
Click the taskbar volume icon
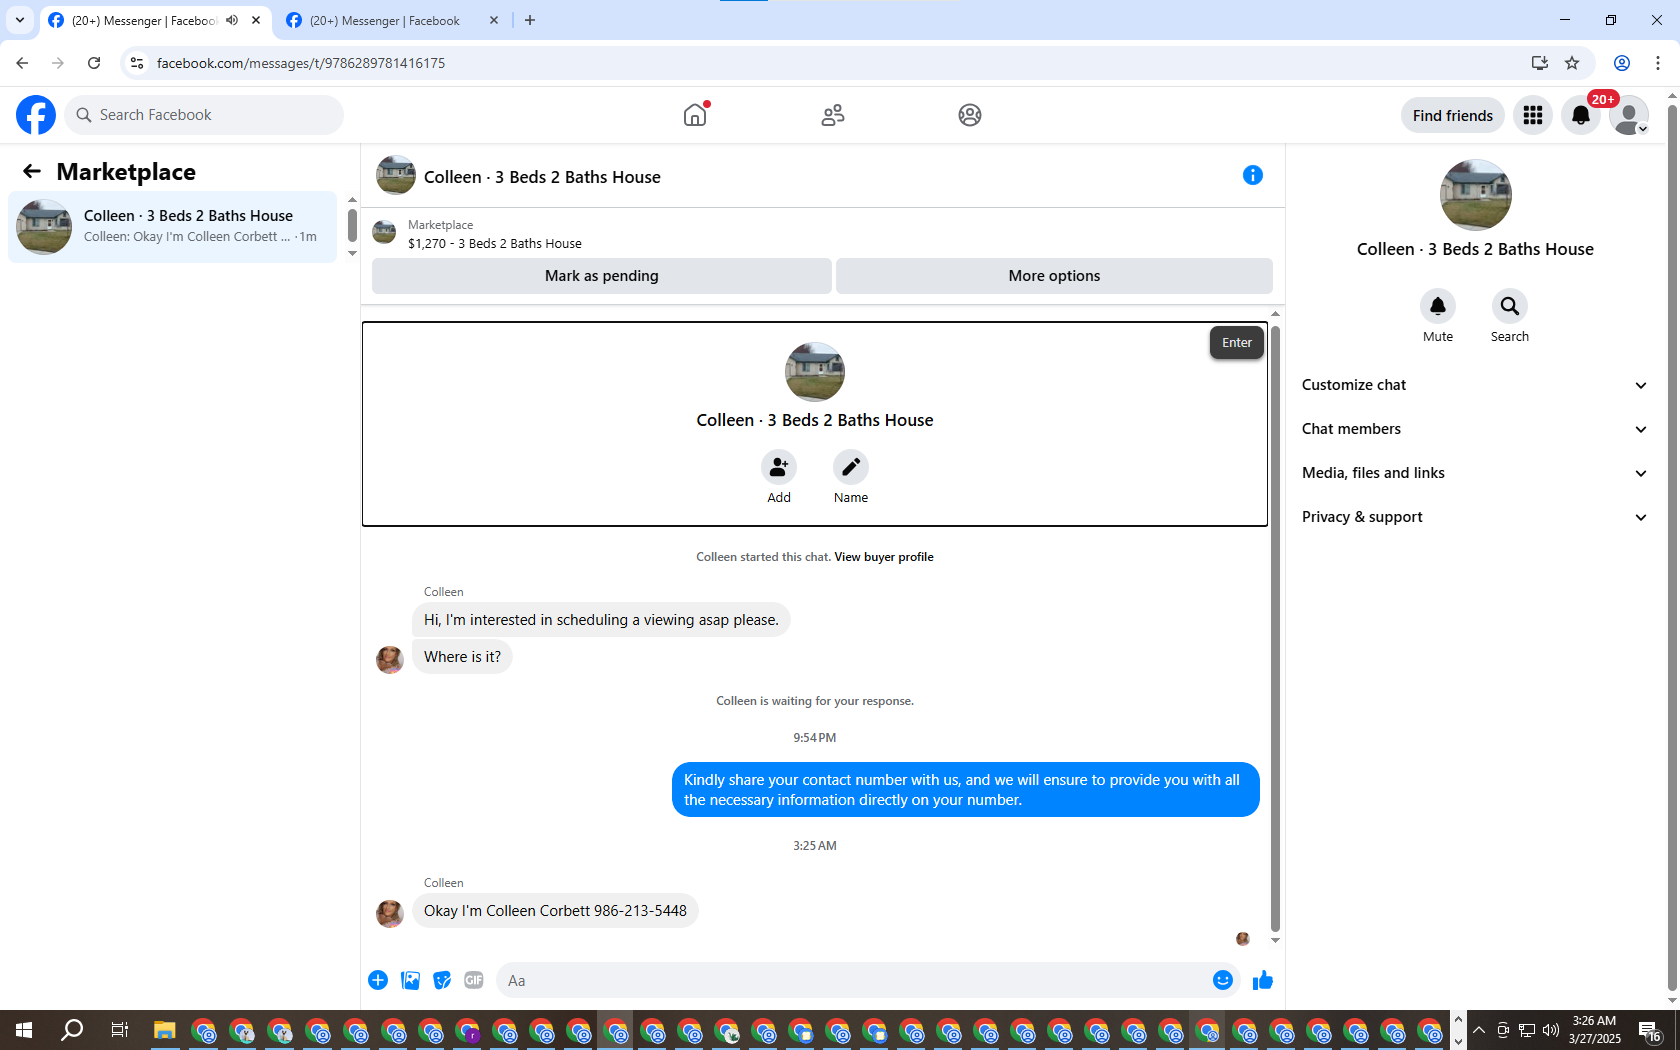pyautogui.click(x=1551, y=1030)
